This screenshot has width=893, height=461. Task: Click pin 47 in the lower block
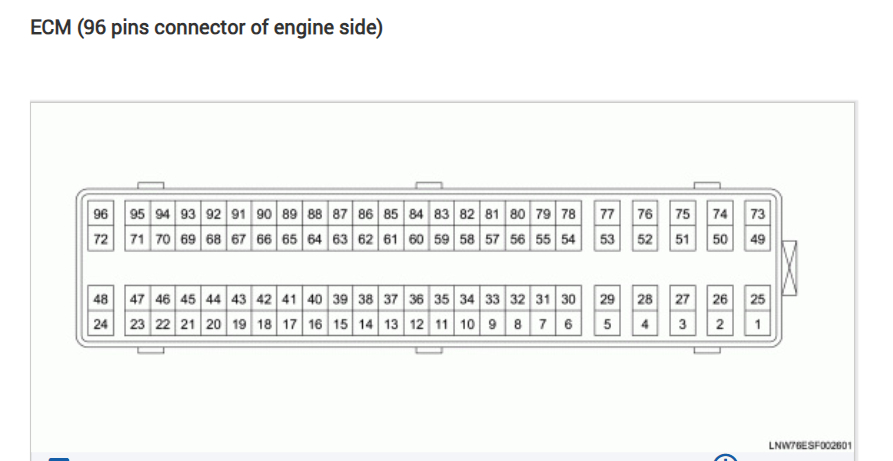click(x=138, y=299)
